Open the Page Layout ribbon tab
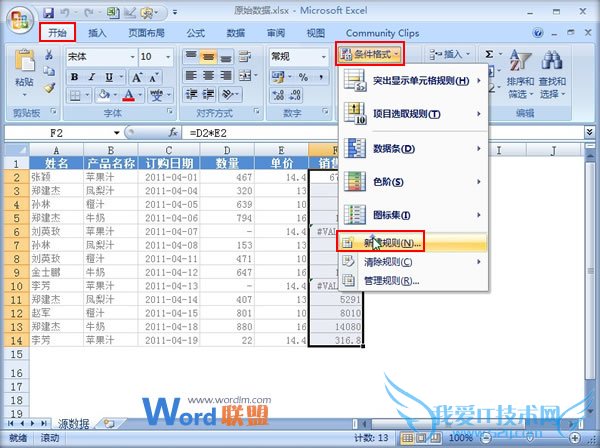The image size is (600, 448). (x=146, y=33)
